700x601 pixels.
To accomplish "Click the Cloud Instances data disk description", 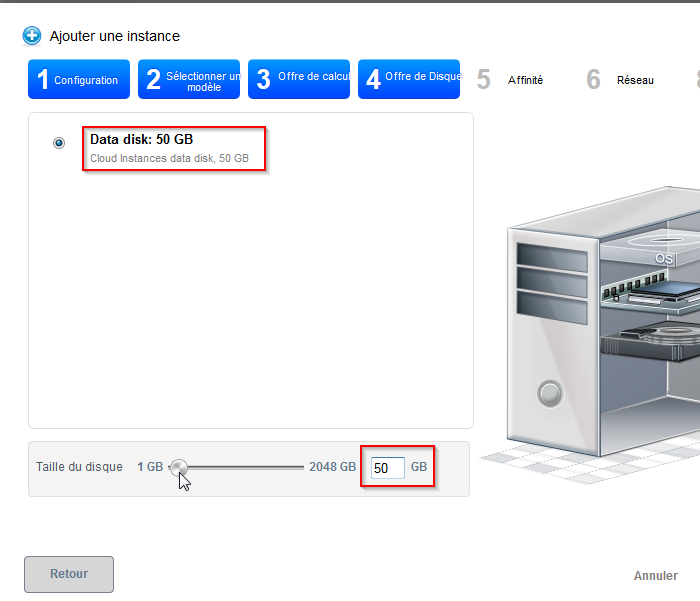I will (169, 158).
